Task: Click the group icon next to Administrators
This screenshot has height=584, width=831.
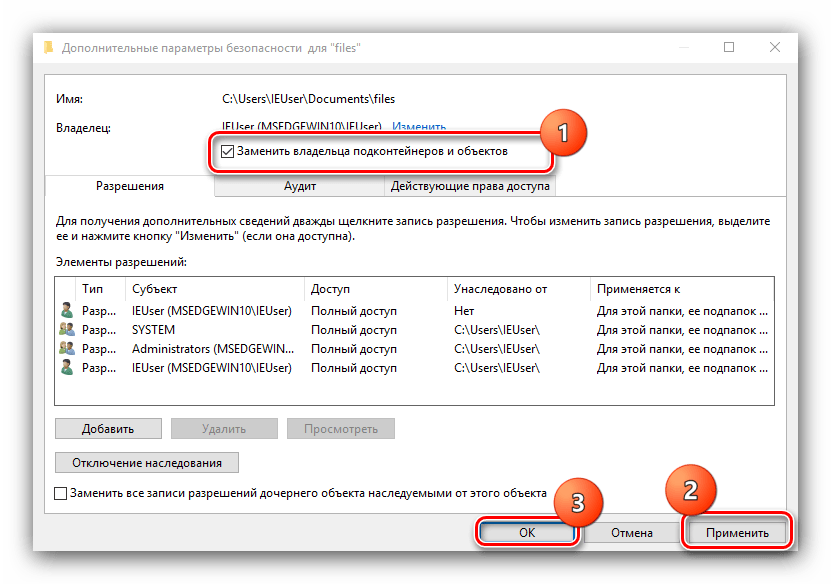Action: click(x=67, y=349)
